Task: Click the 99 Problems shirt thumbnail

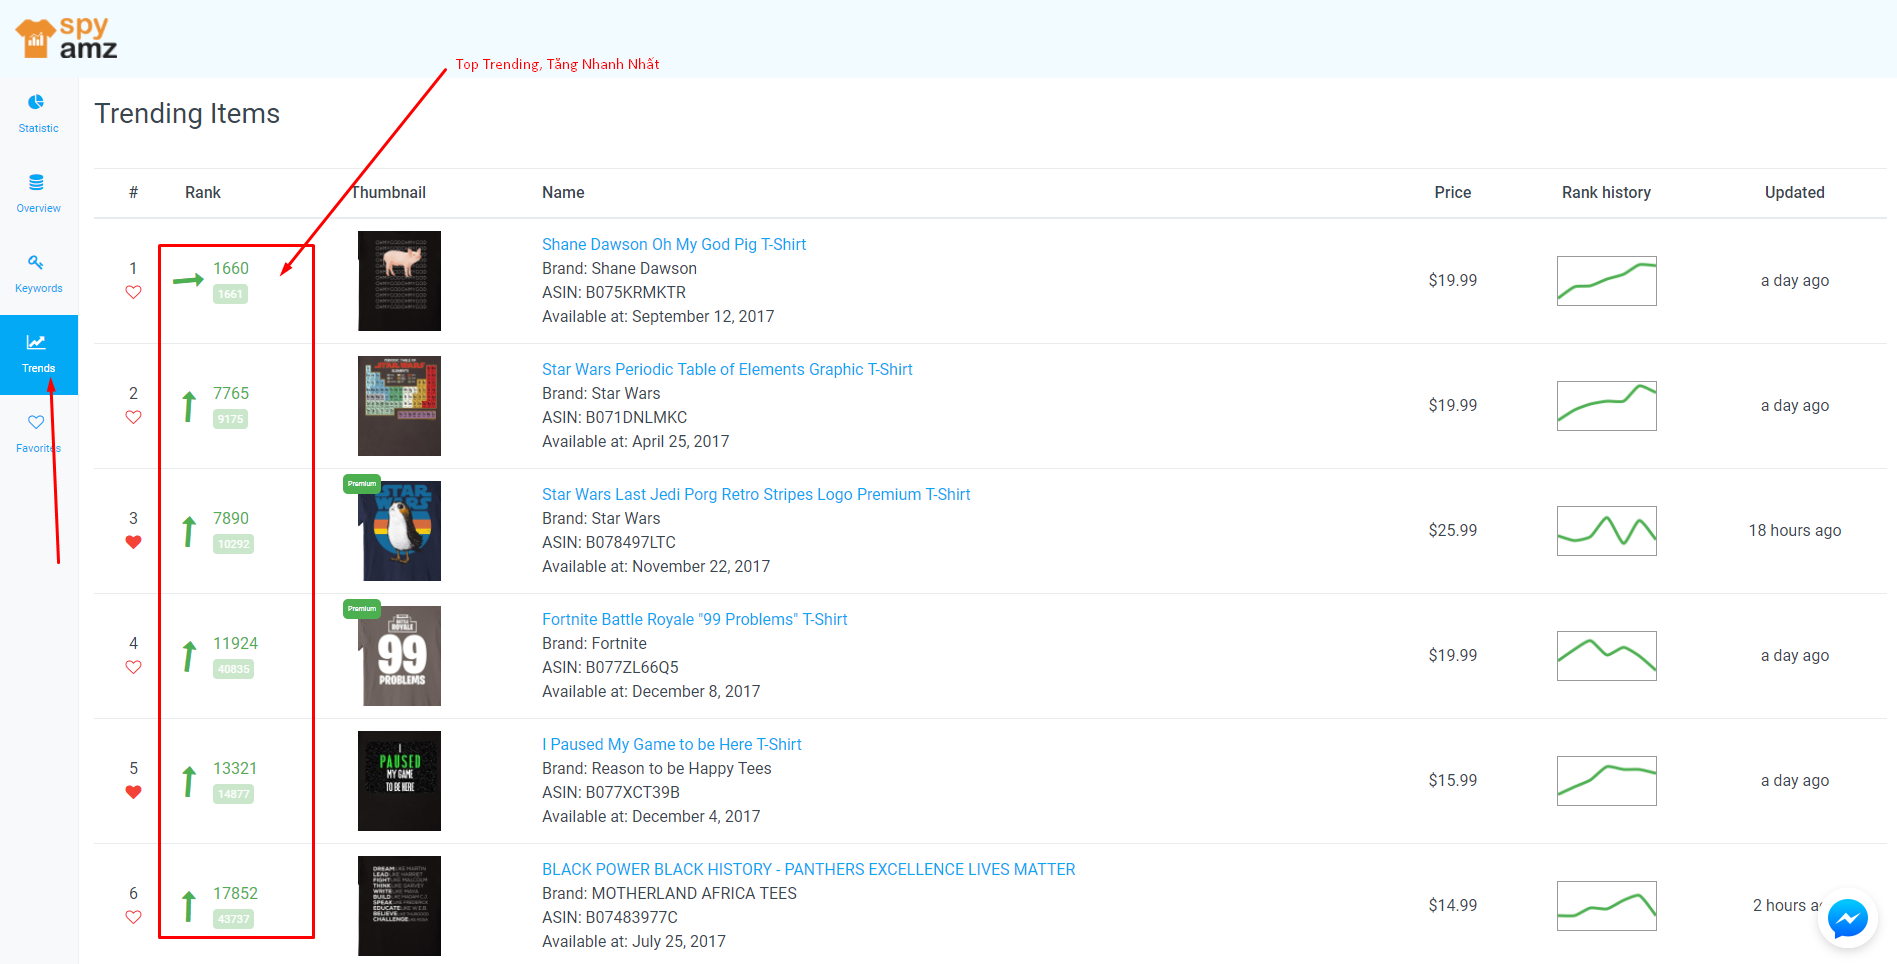Action: coord(399,656)
